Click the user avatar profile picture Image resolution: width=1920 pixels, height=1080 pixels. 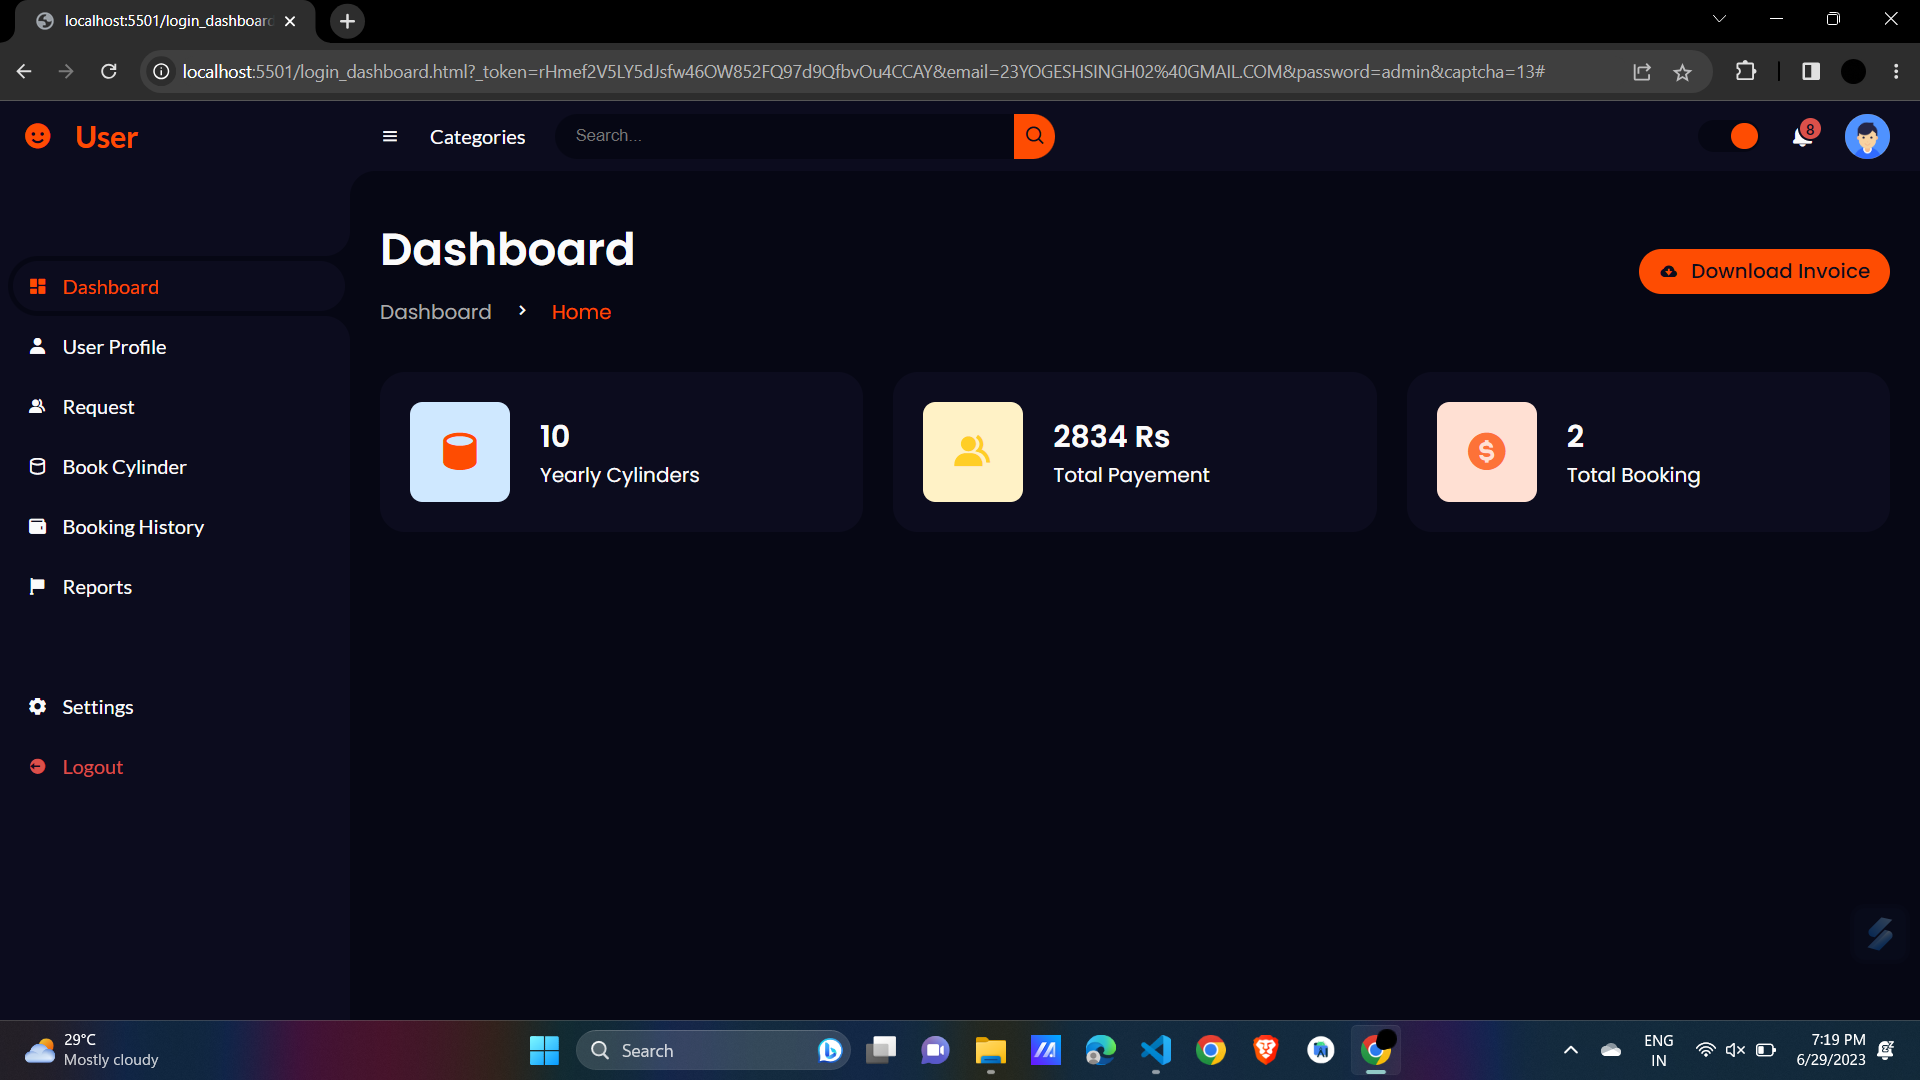[x=1866, y=137]
